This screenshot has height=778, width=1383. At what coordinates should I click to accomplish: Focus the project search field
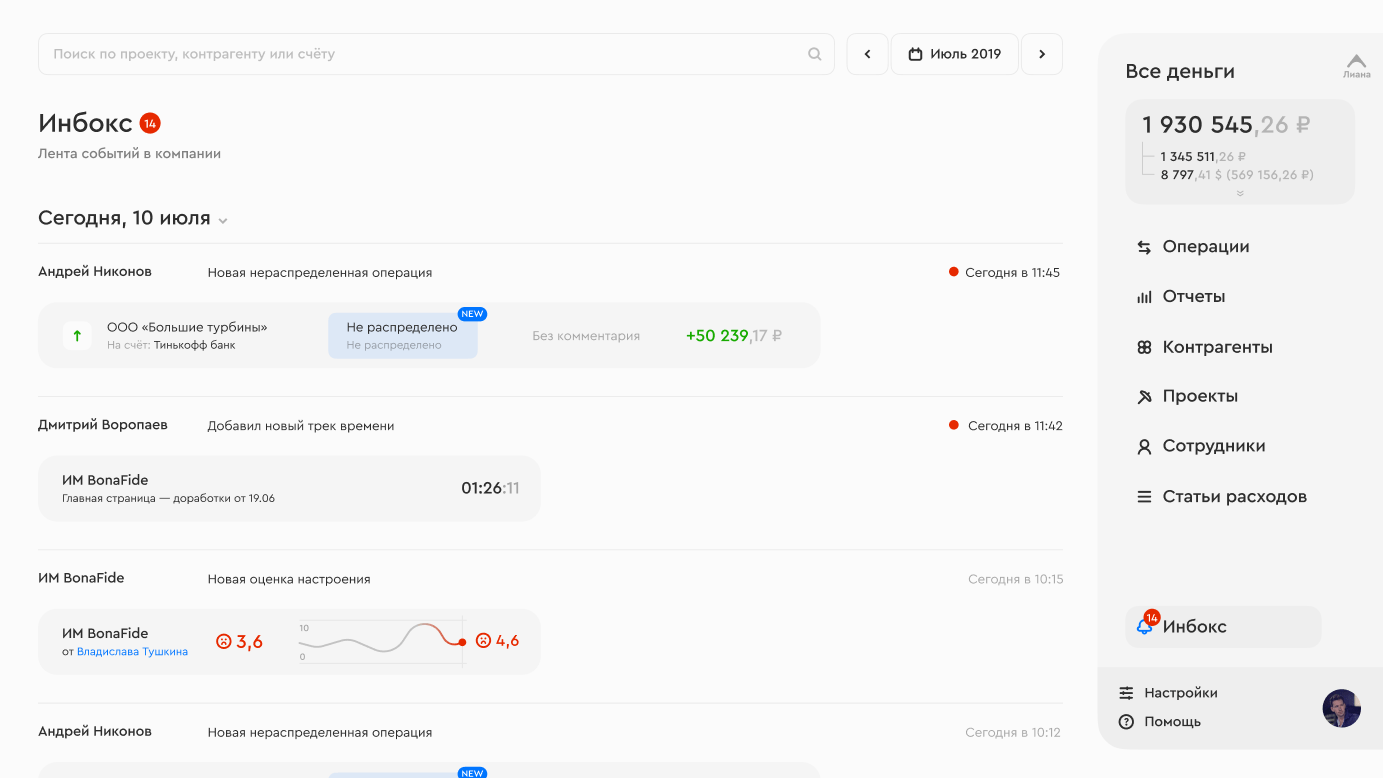[420, 54]
